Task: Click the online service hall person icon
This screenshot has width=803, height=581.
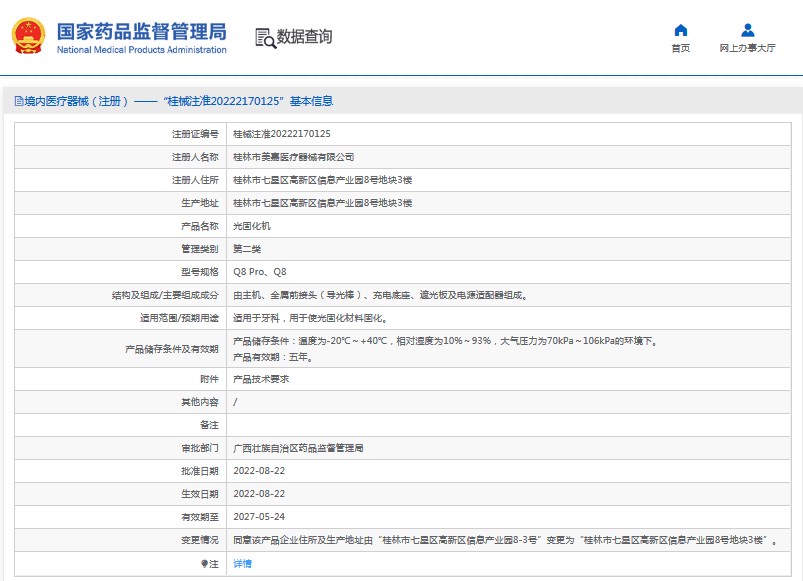Action: coord(747,30)
